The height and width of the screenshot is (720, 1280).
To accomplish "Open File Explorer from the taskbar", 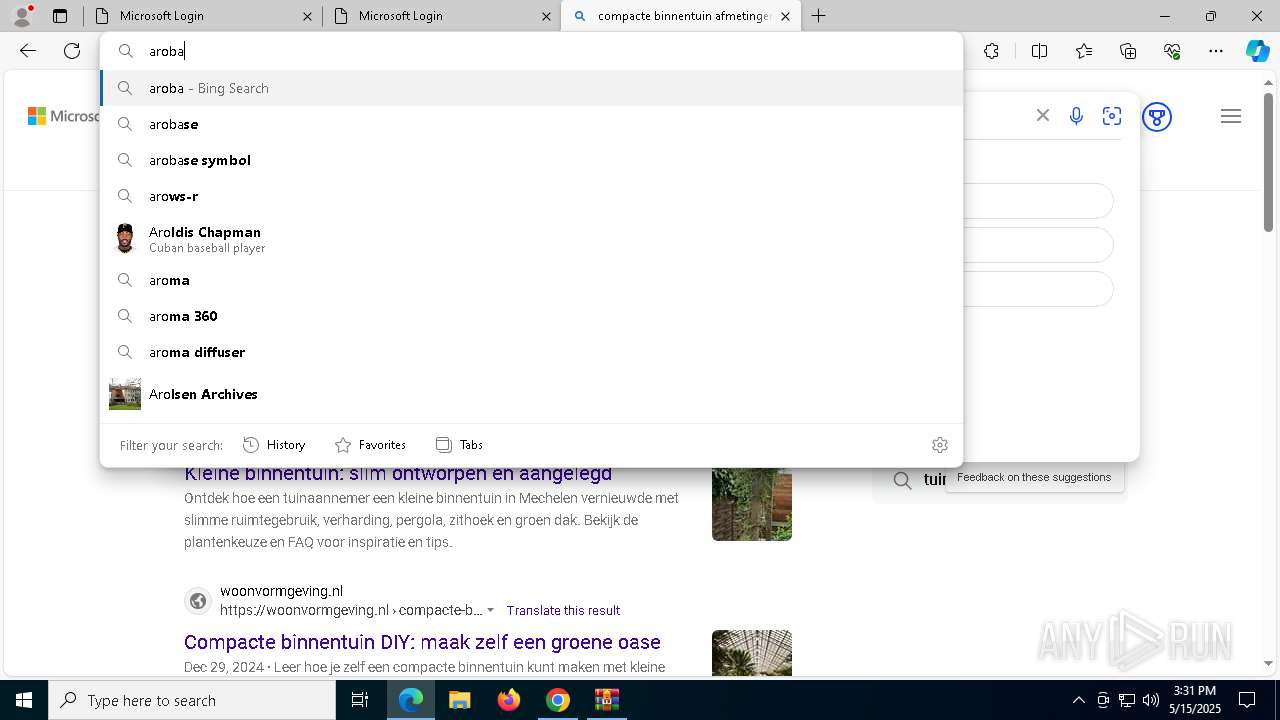I will (x=459, y=700).
